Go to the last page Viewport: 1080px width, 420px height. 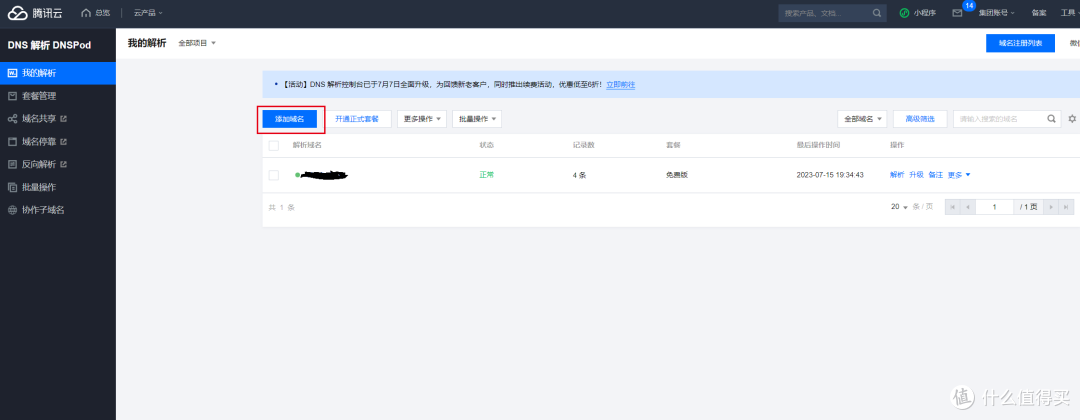[x=1066, y=207]
